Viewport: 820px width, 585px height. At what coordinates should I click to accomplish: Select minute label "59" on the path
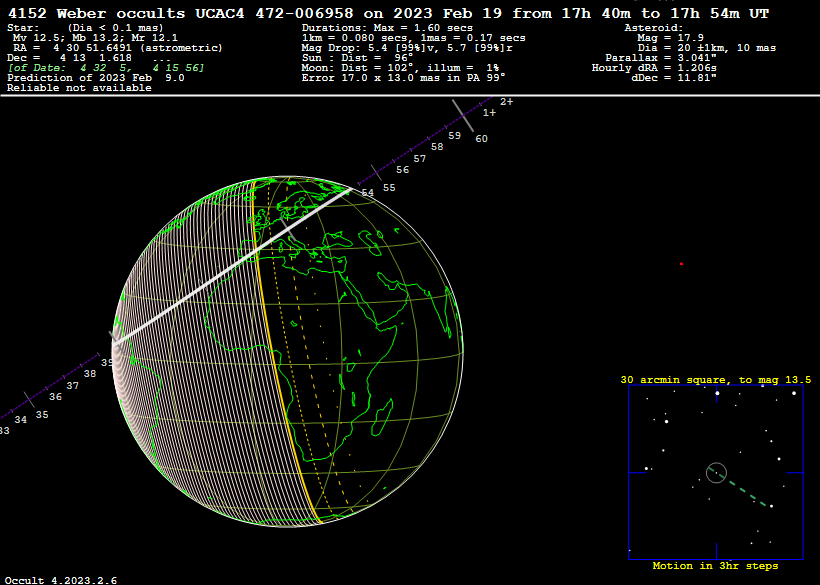[454, 135]
